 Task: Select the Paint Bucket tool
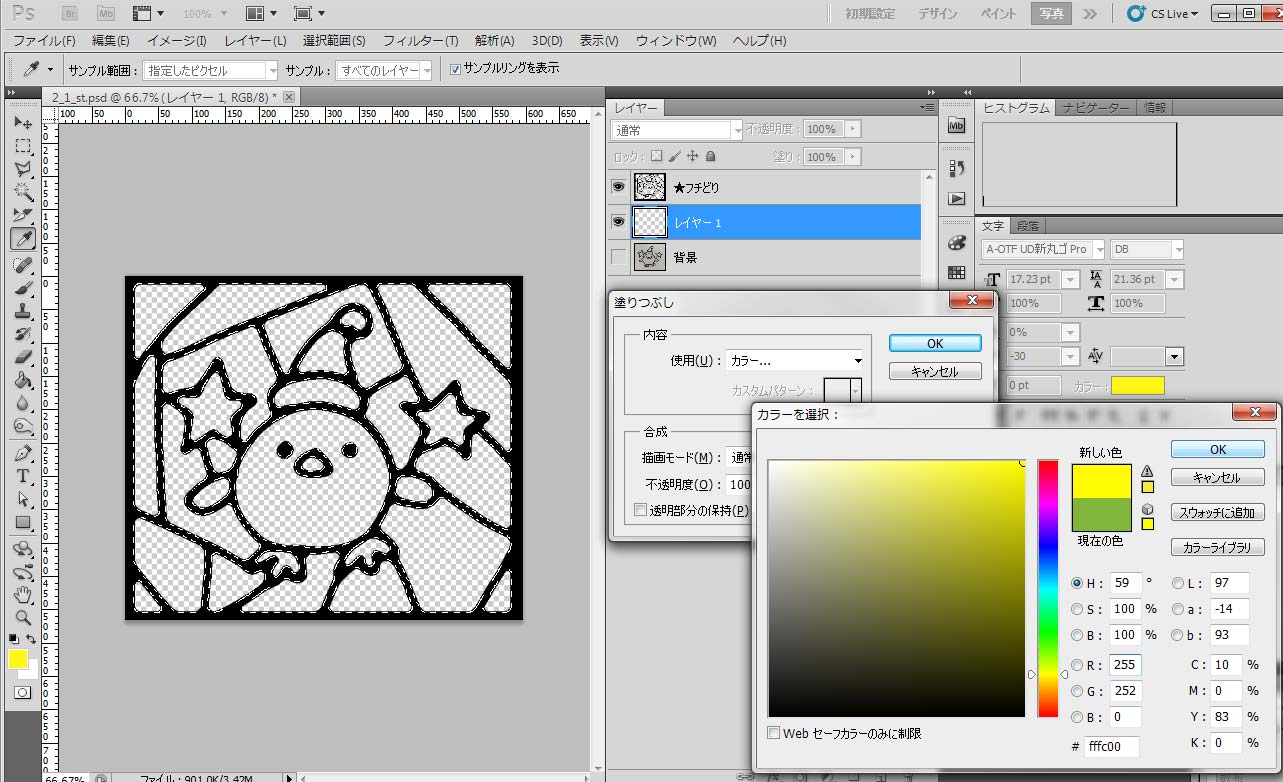pos(22,380)
